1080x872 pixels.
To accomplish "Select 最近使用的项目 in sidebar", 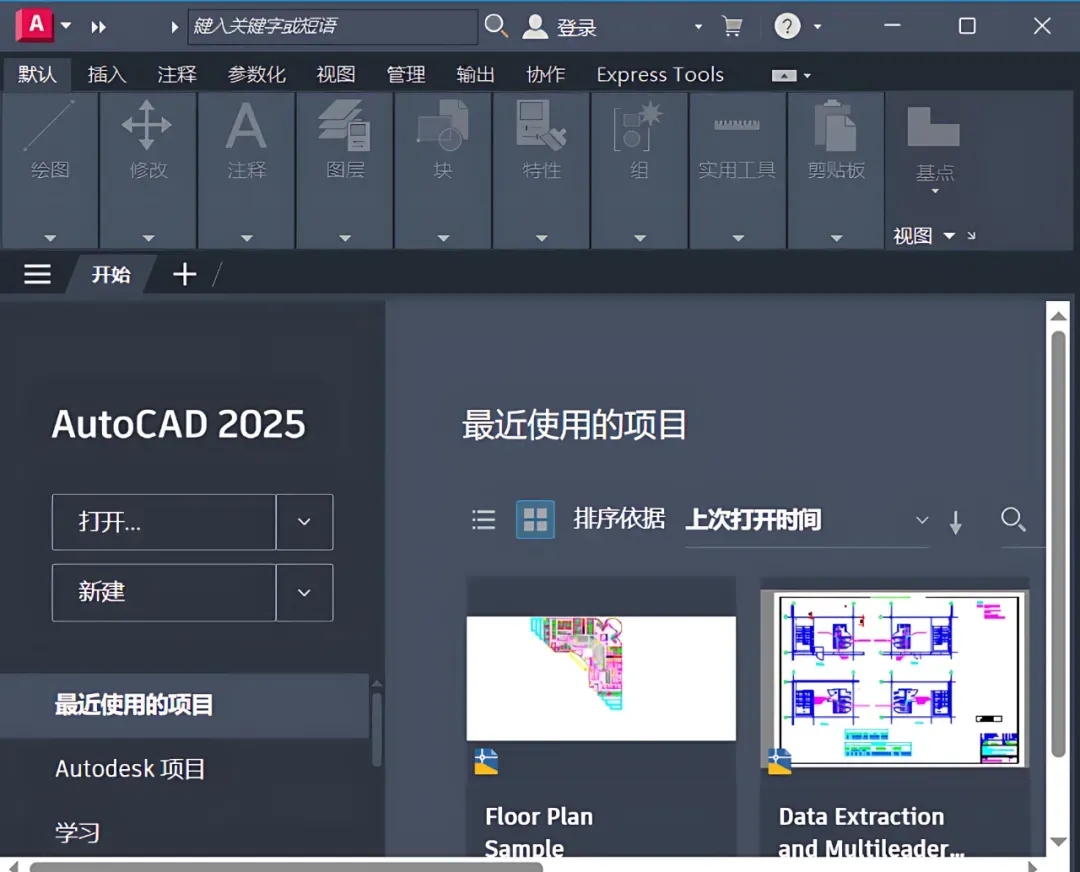I will [x=184, y=705].
